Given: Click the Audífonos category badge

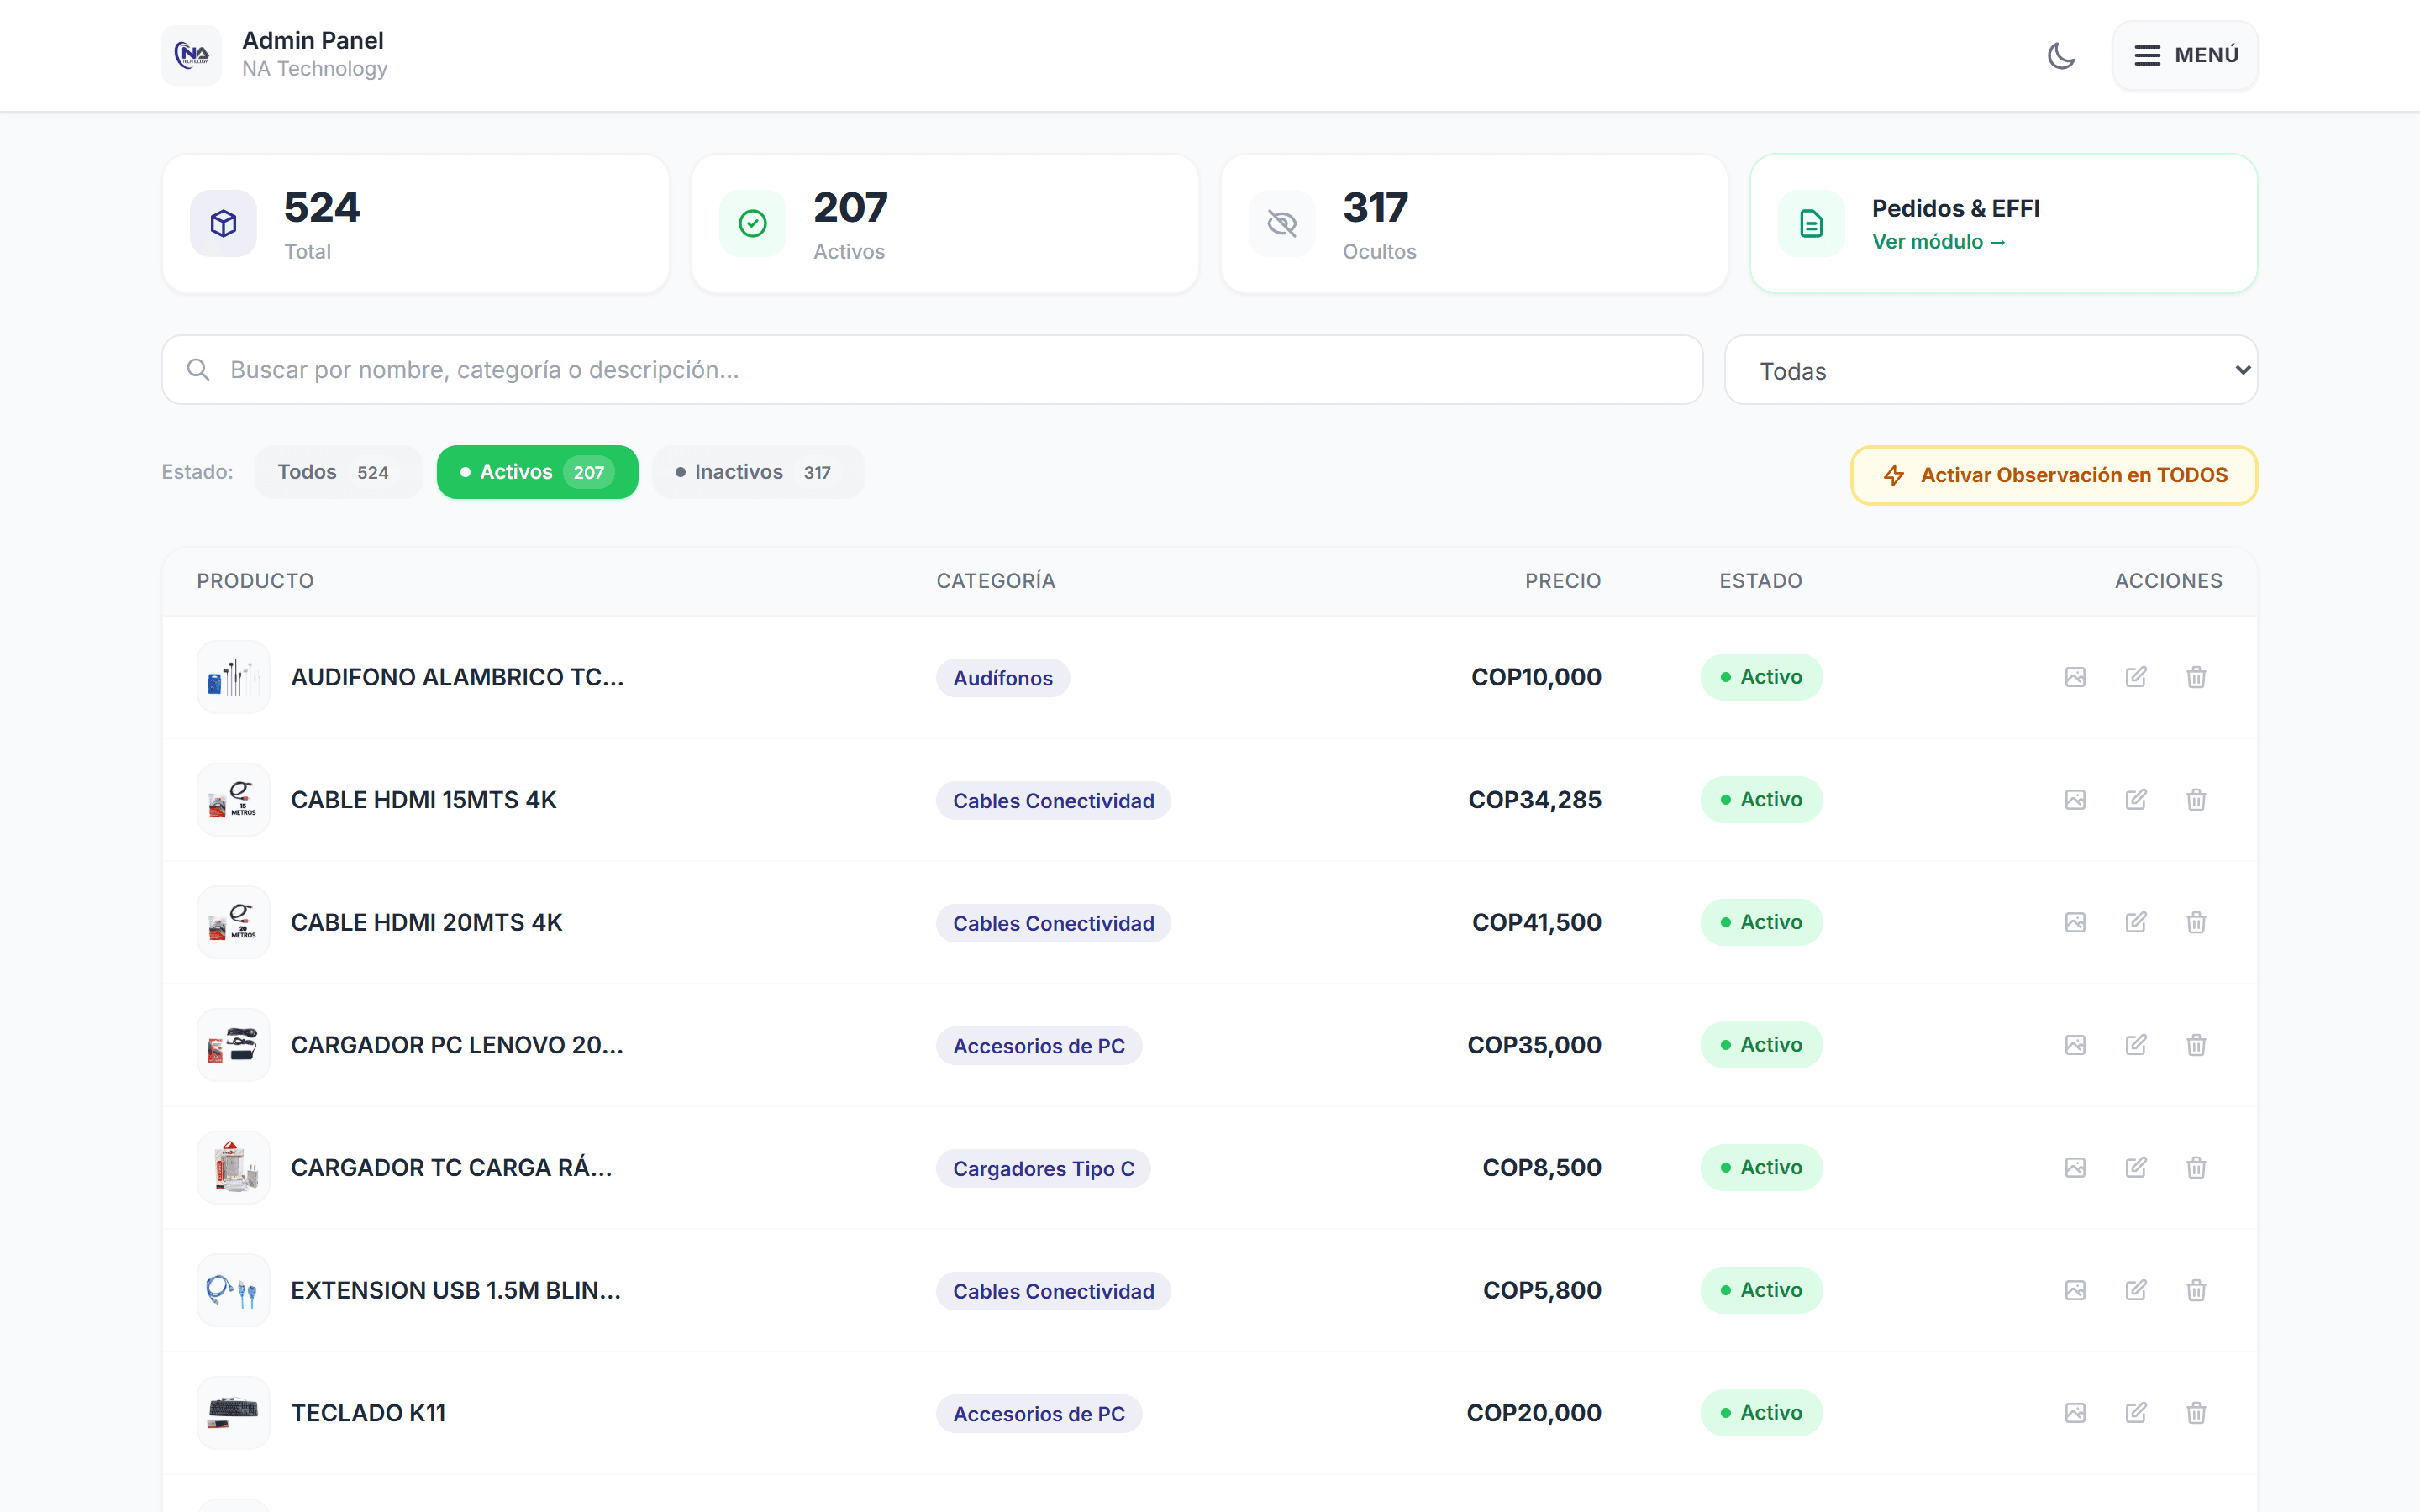Looking at the screenshot, I should click(1002, 678).
